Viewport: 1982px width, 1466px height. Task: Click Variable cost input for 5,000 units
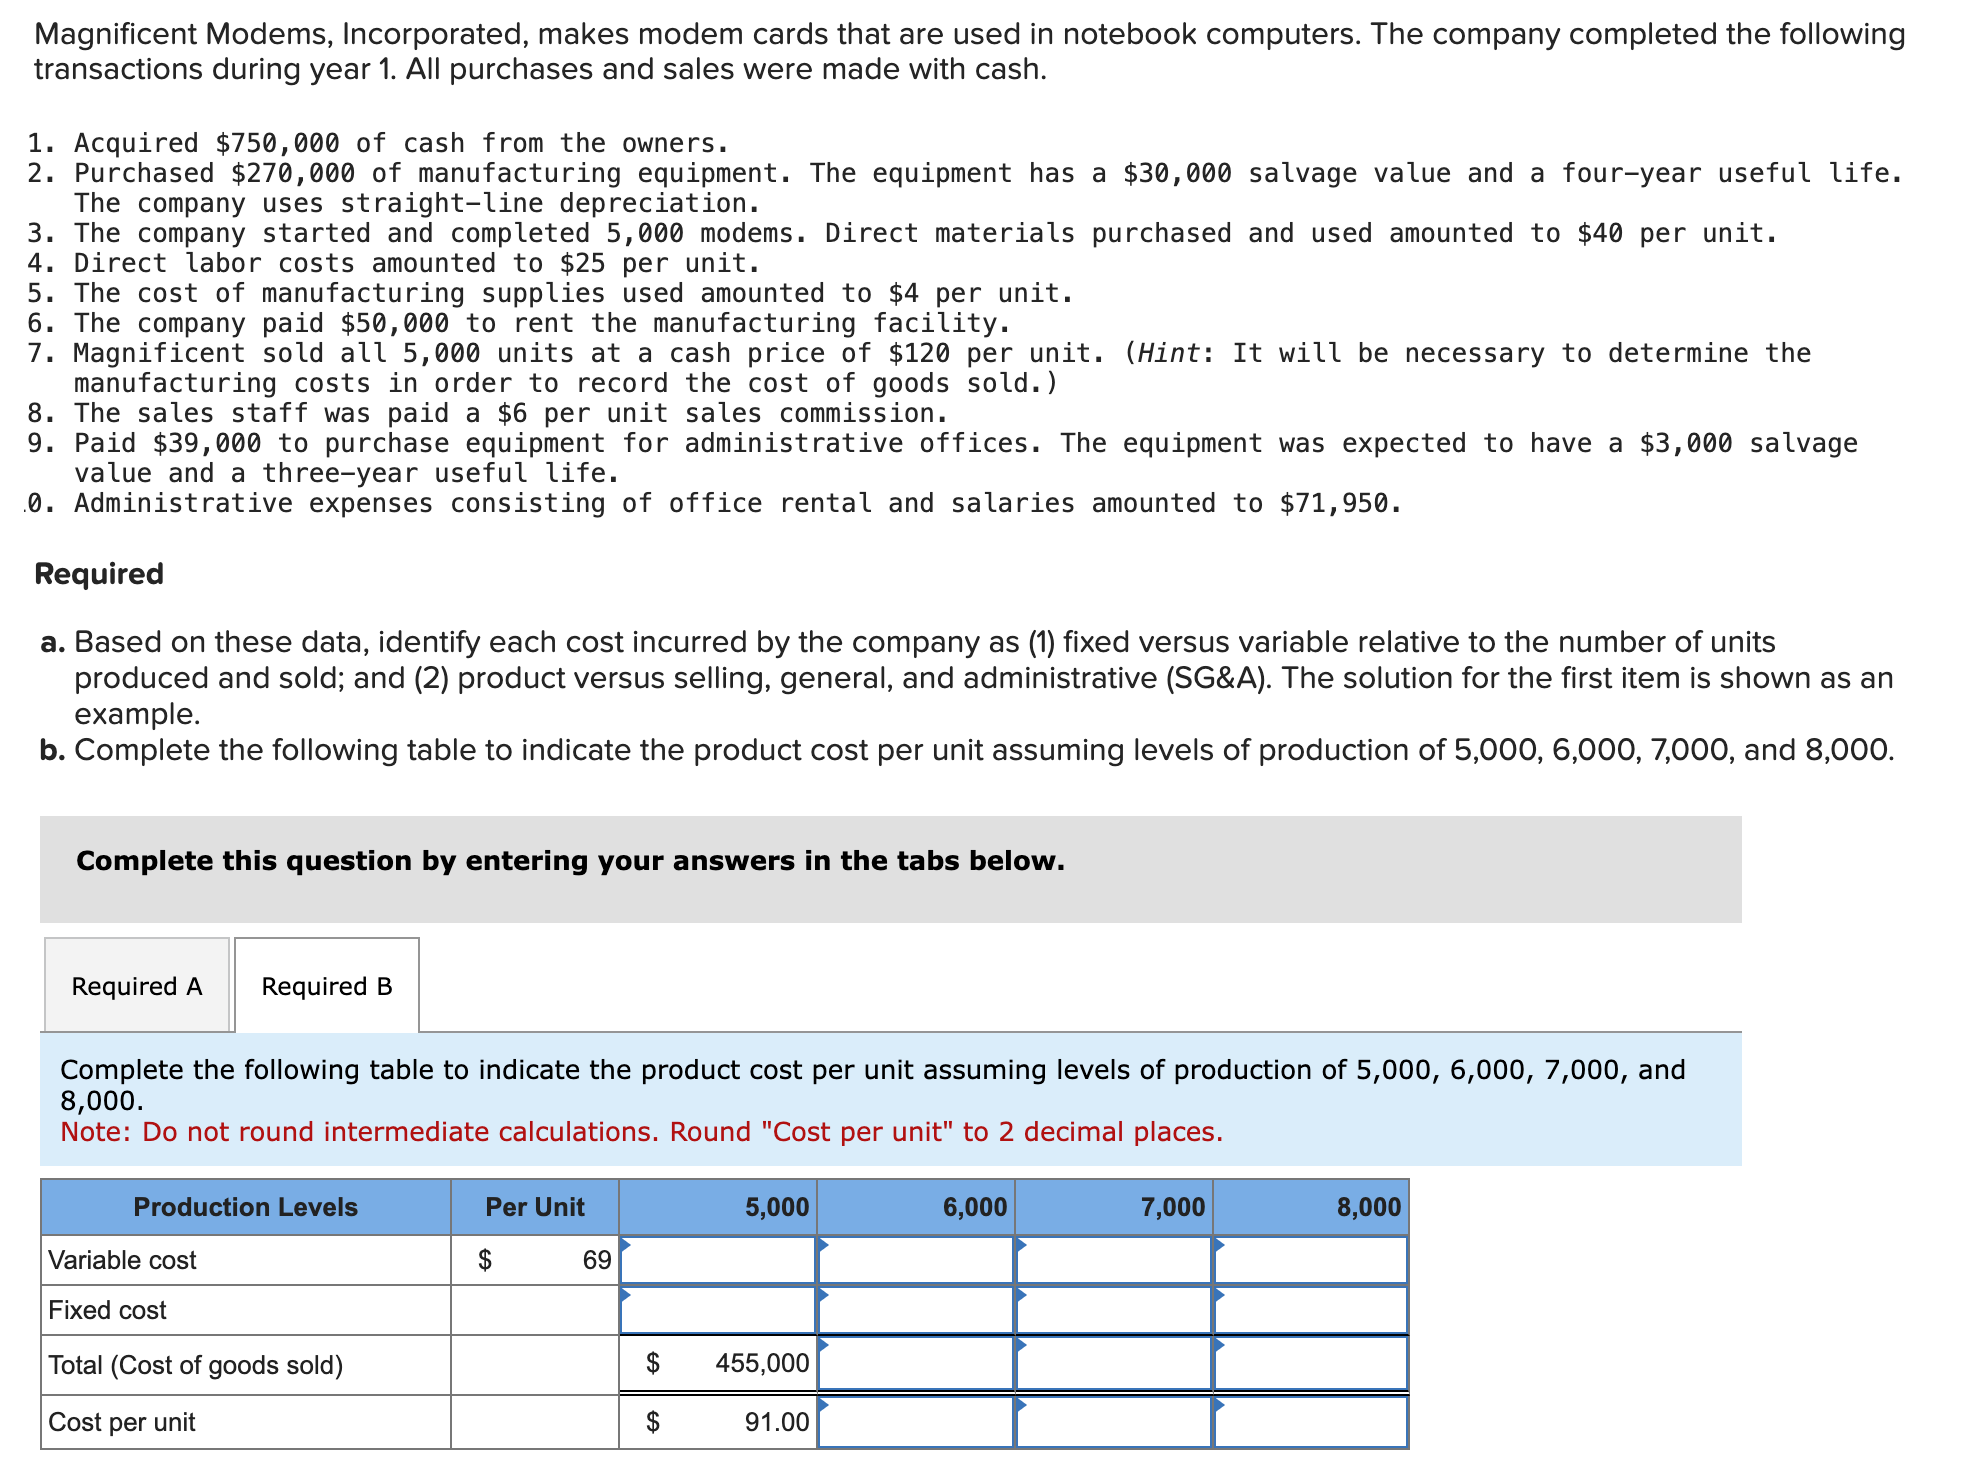click(x=718, y=1260)
